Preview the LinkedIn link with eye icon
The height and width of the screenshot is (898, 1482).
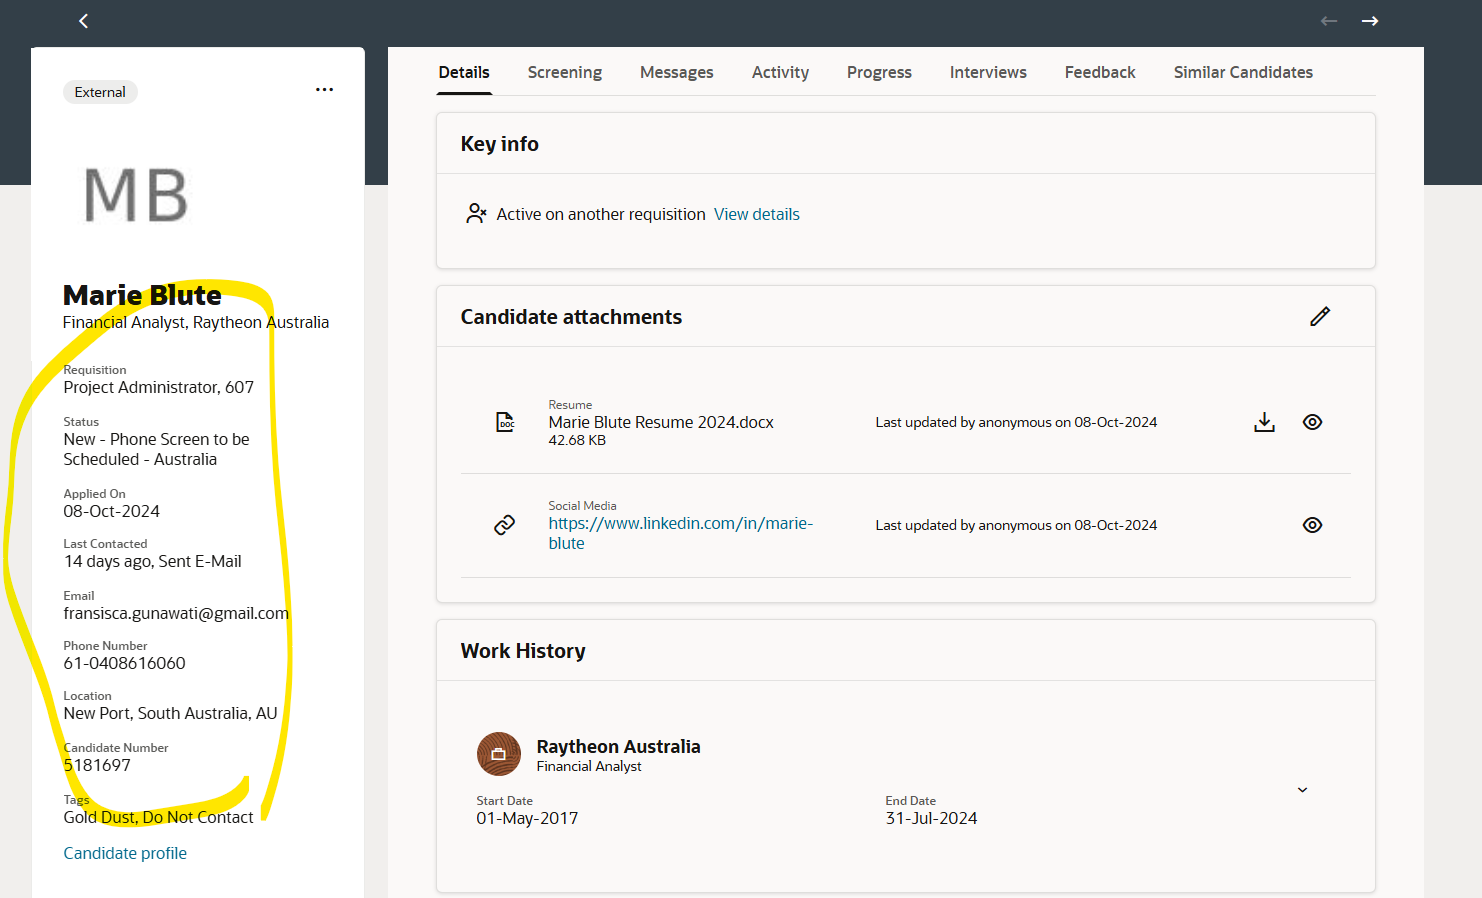click(x=1313, y=525)
